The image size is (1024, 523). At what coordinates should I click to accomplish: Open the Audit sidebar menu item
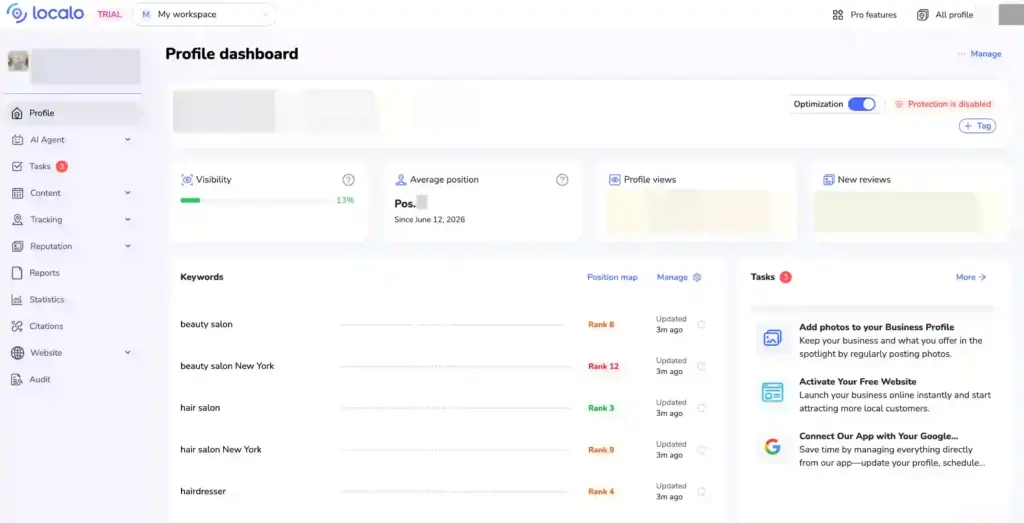pos(74,379)
